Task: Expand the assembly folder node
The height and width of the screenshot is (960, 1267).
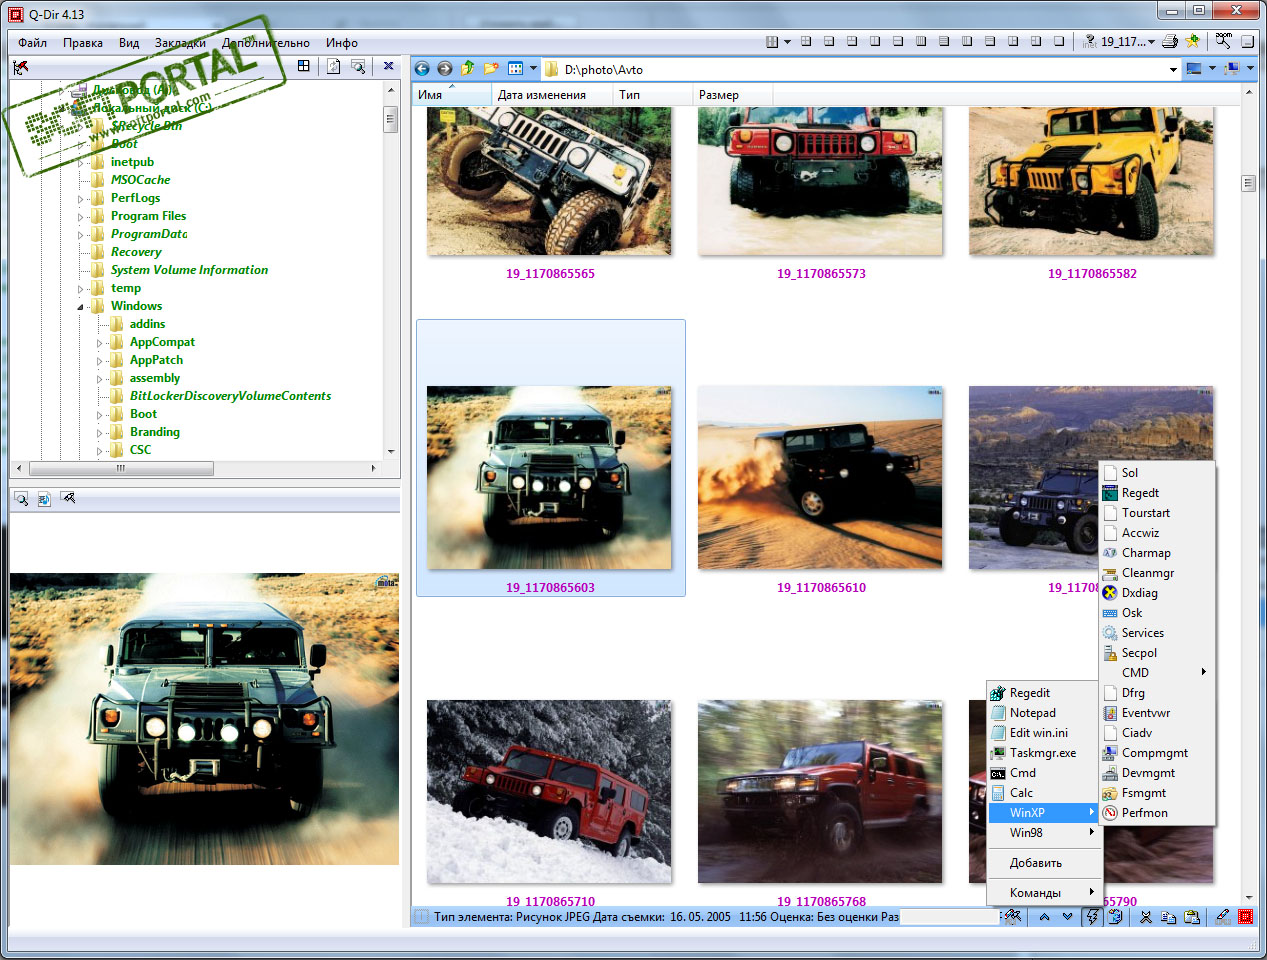Action: [x=99, y=379]
